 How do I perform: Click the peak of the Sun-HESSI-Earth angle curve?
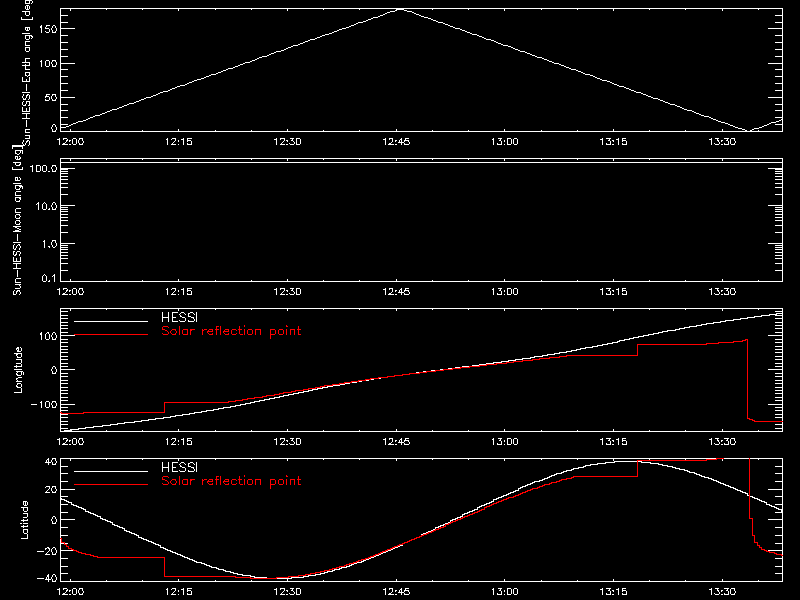(402, 9)
